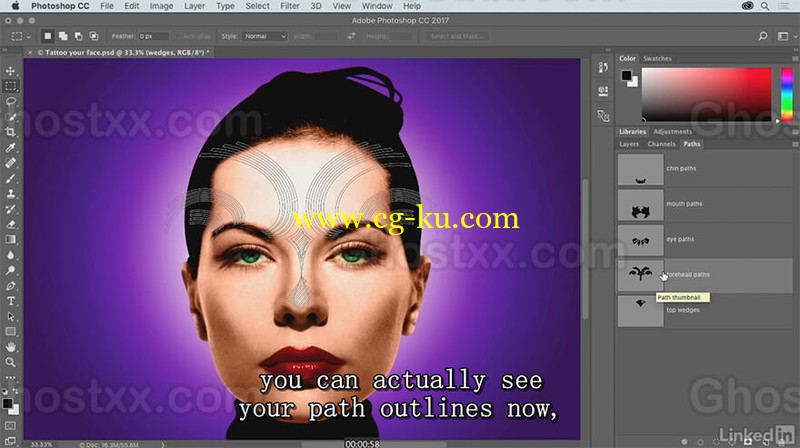Select the Dodge tool

click(x=10, y=270)
